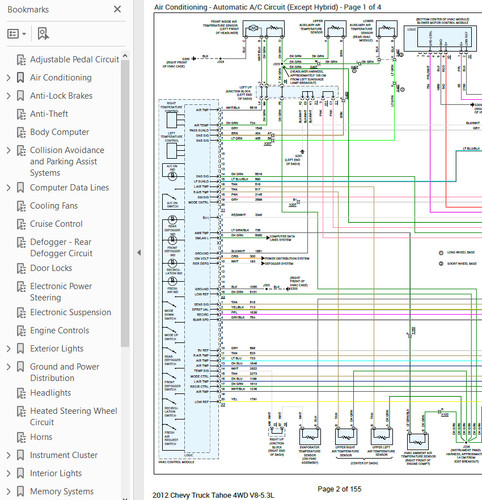Click the Body Computer bookmark page icon

pyautogui.click(x=21, y=132)
